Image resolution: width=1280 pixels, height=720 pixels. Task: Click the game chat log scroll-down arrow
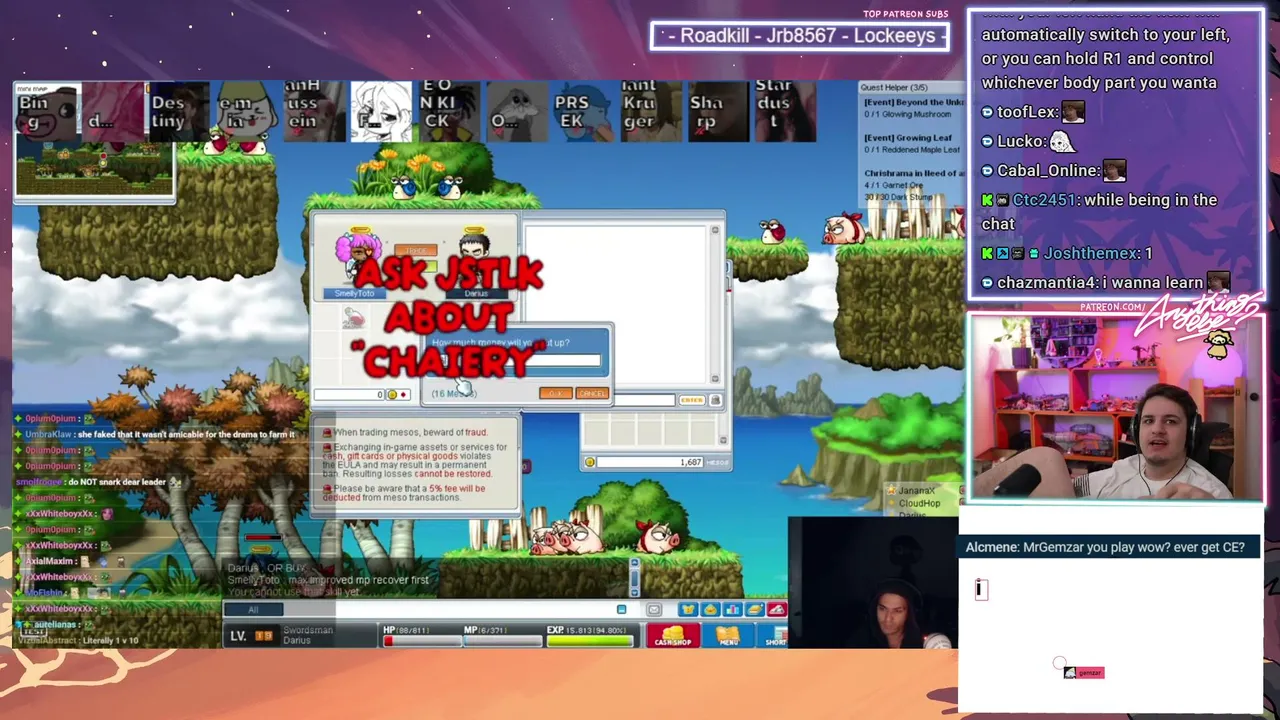pos(634,591)
